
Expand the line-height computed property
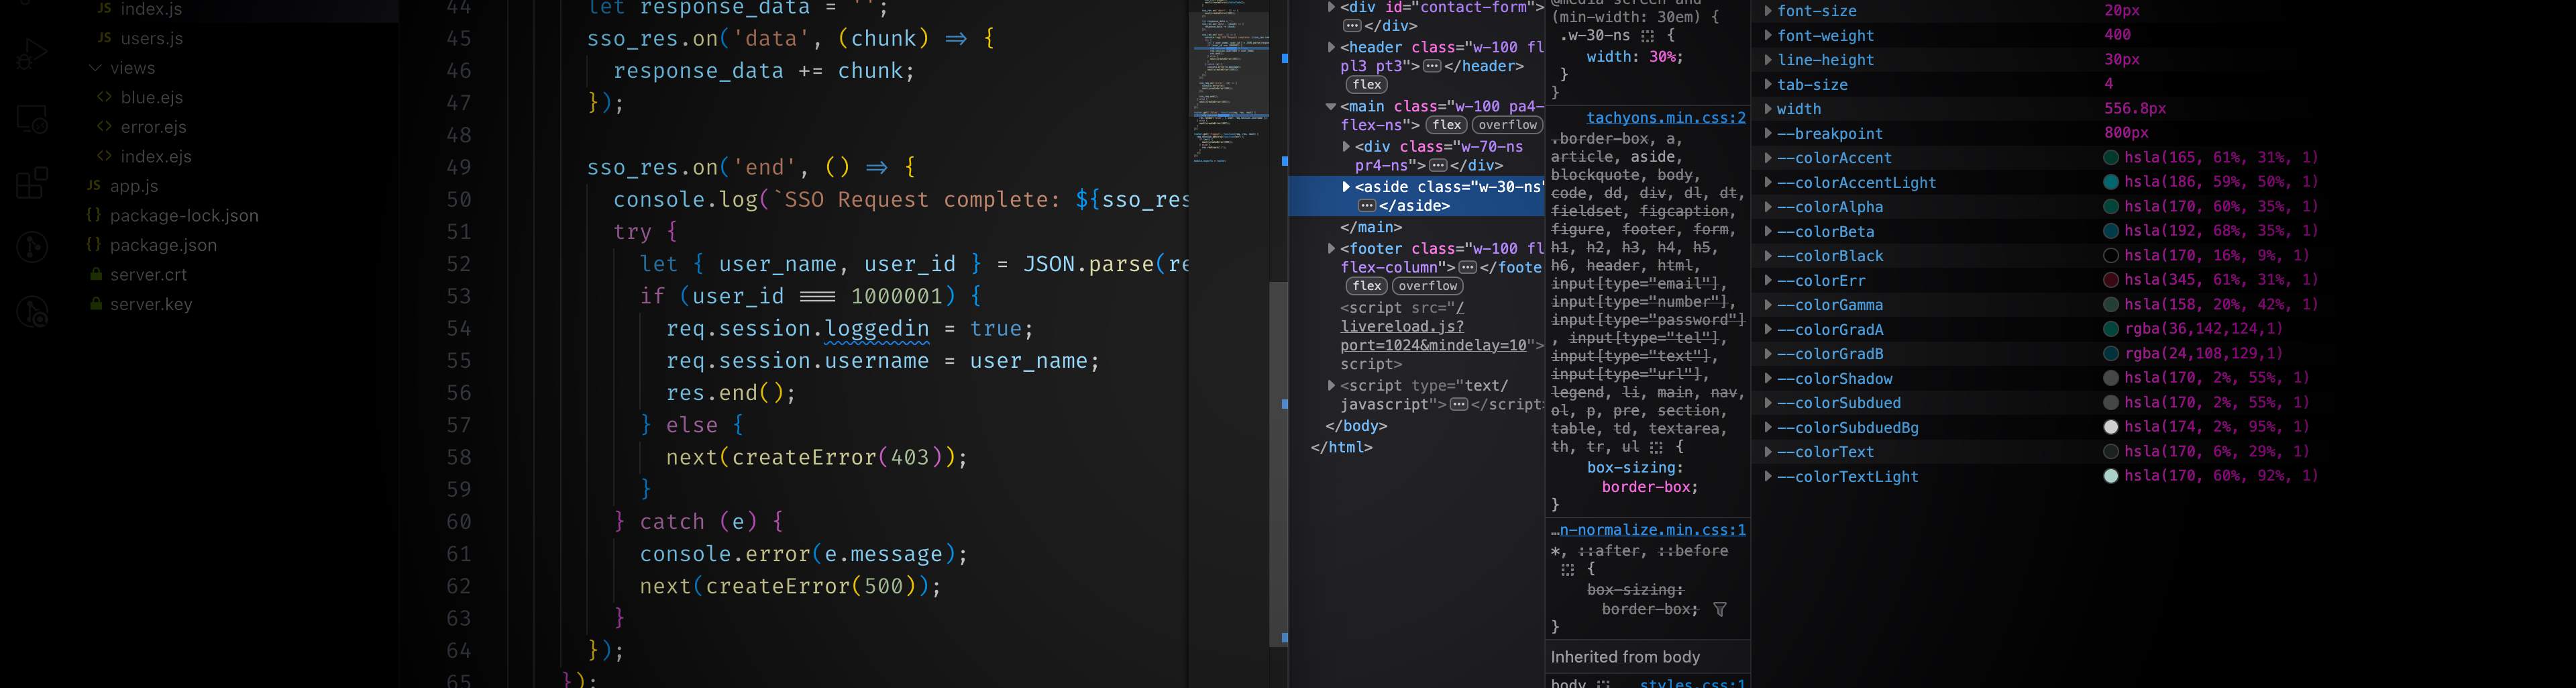[1768, 60]
